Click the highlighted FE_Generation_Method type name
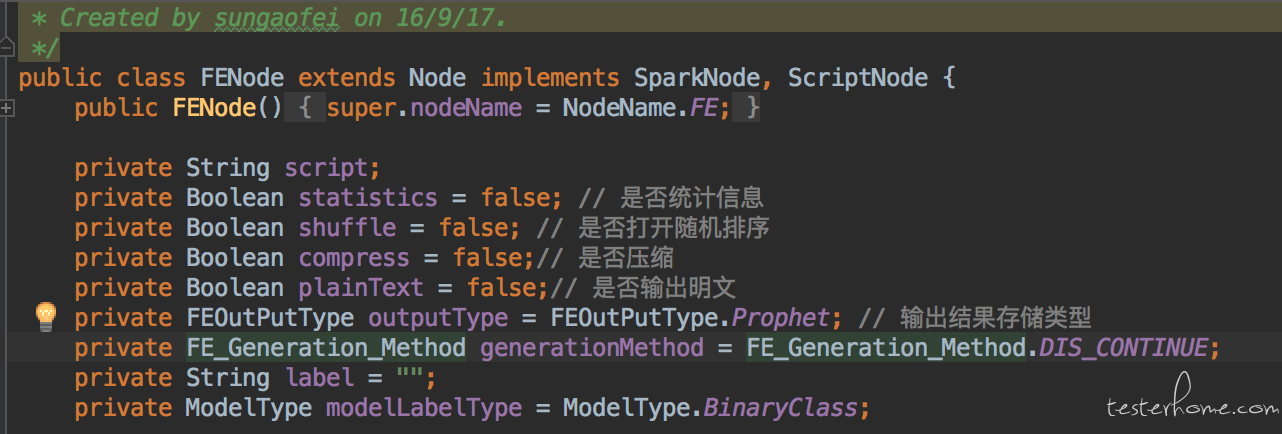This screenshot has height=434, width=1282. [326, 348]
